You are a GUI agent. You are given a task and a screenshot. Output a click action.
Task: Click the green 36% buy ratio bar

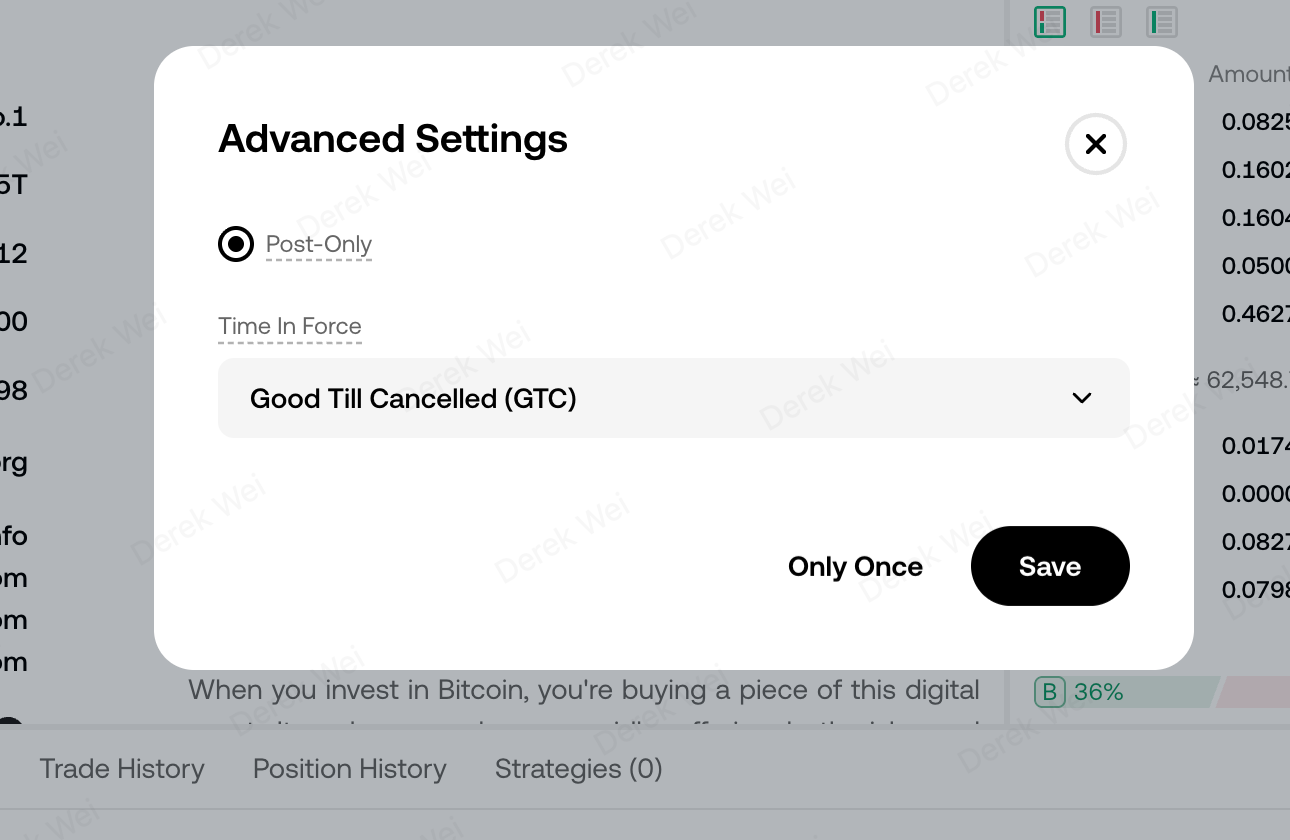click(x=1127, y=692)
